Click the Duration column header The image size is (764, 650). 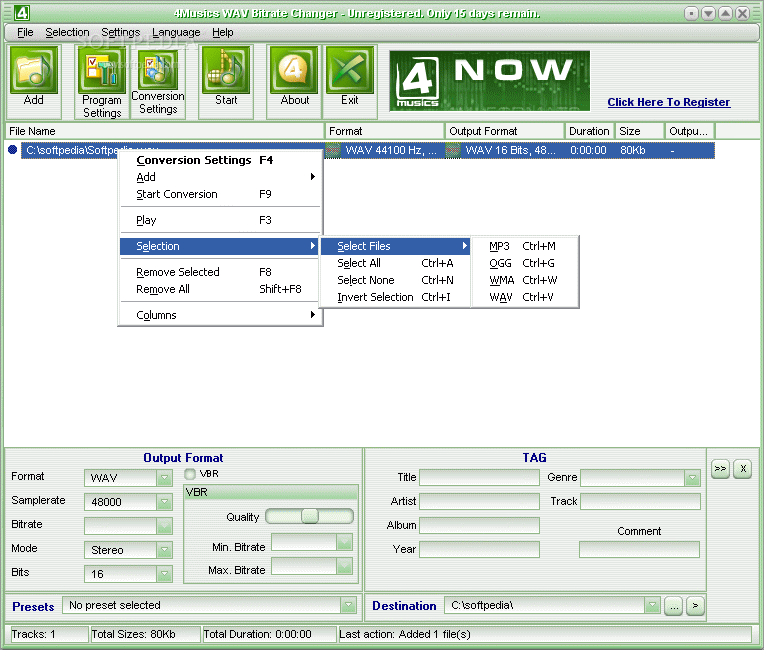pos(589,131)
